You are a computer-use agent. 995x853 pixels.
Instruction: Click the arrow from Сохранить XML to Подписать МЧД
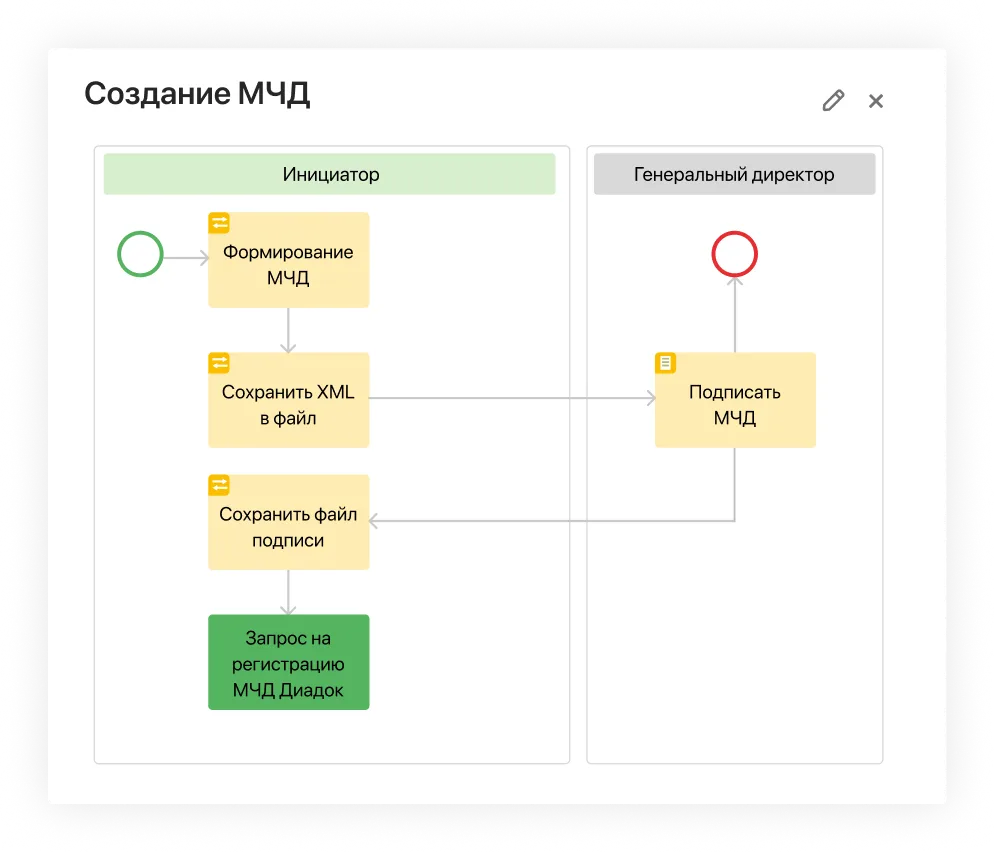point(510,398)
